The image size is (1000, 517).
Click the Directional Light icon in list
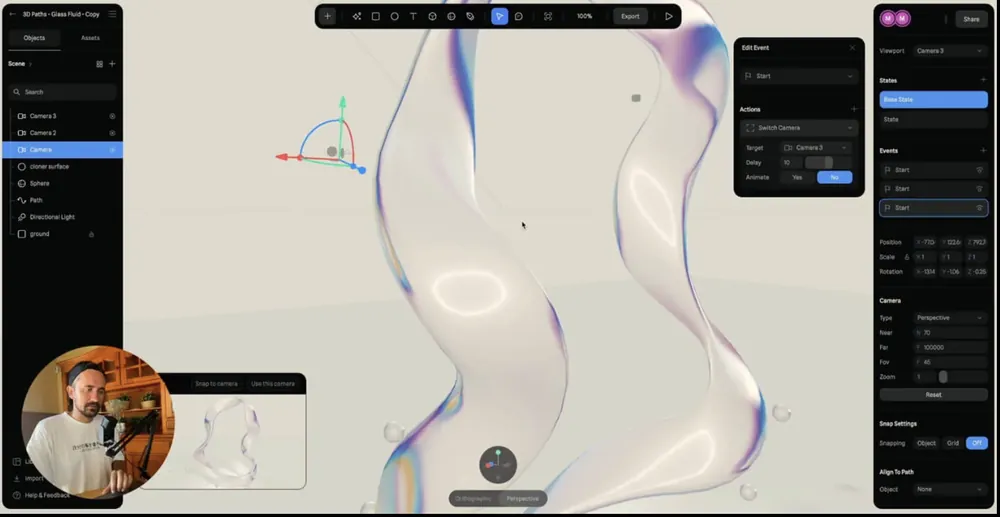(22, 217)
